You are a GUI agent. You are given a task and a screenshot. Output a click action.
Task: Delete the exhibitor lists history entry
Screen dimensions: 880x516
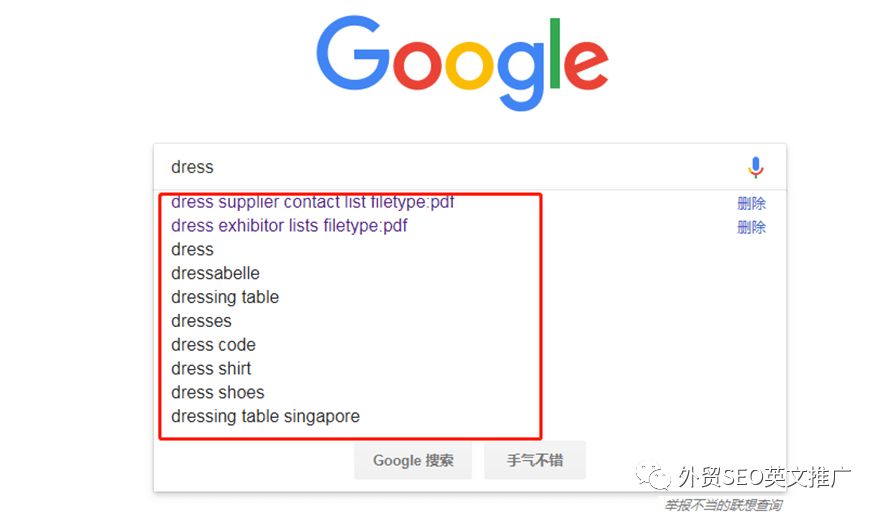(751, 227)
